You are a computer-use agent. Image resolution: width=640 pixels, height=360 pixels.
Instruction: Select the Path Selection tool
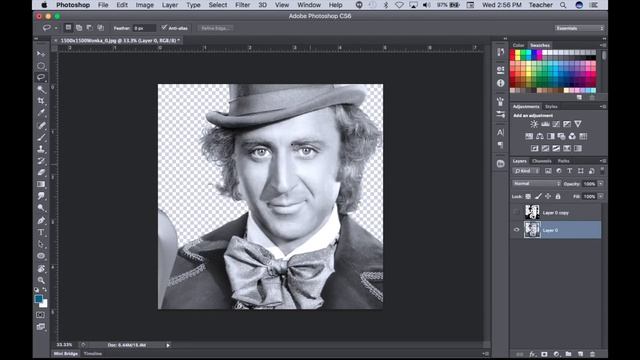coord(41,244)
